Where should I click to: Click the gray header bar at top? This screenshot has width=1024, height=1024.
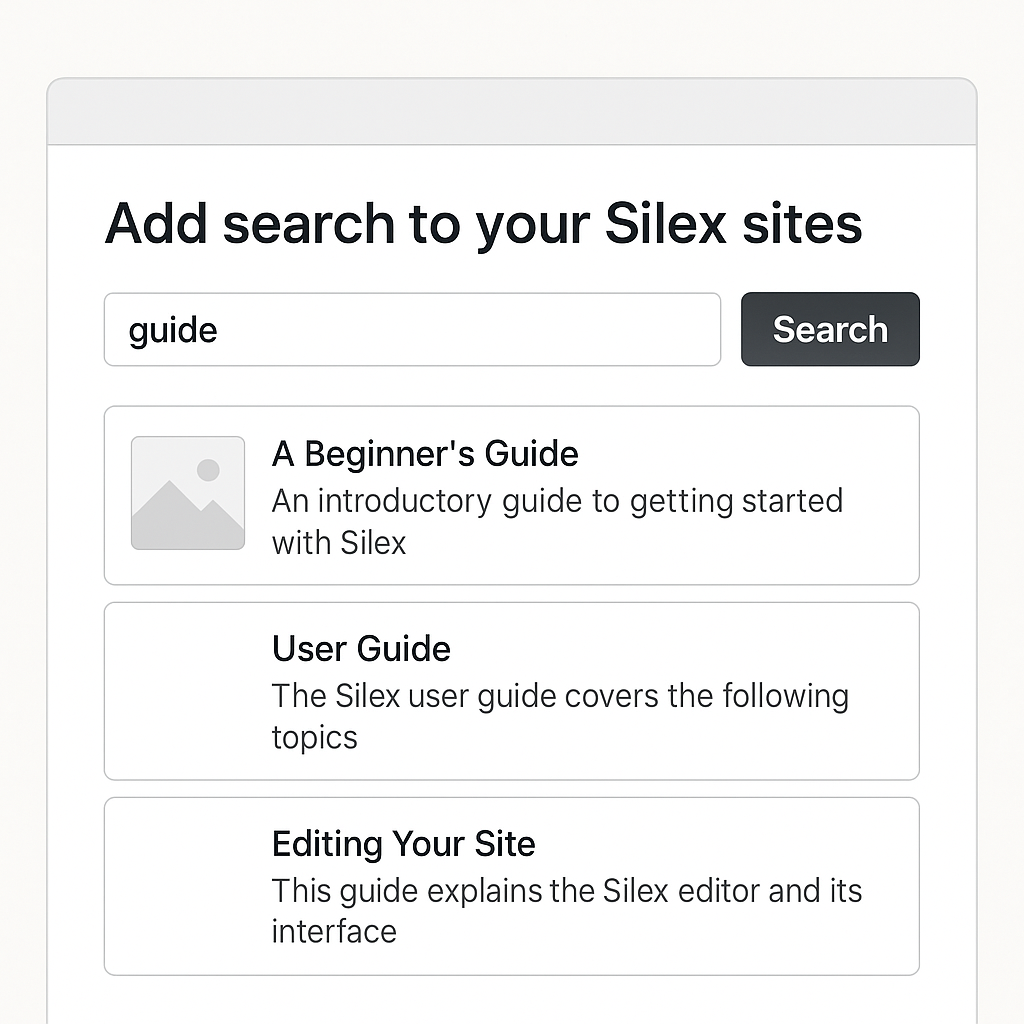click(511, 110)
